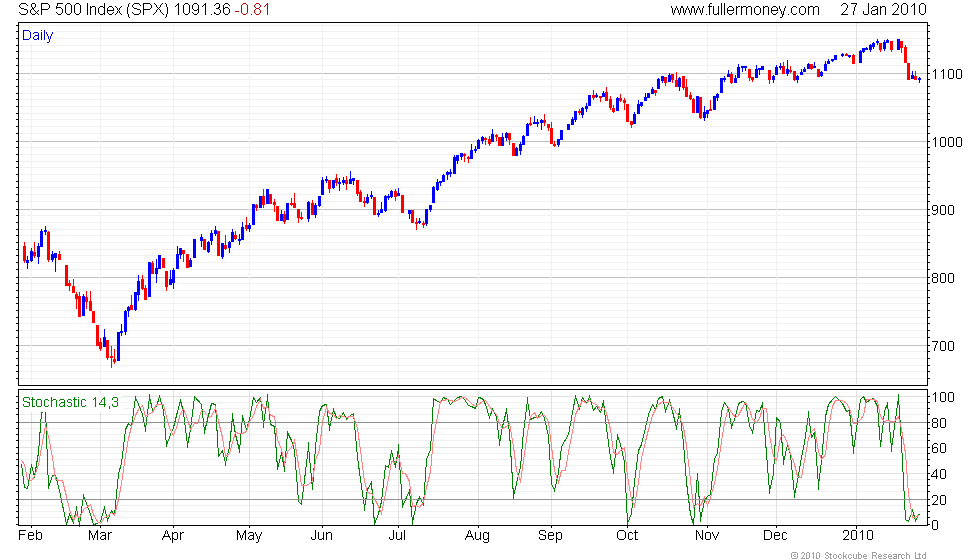Click the stochastic 20 axis label
980x560 pixels.
click(939, 500)
